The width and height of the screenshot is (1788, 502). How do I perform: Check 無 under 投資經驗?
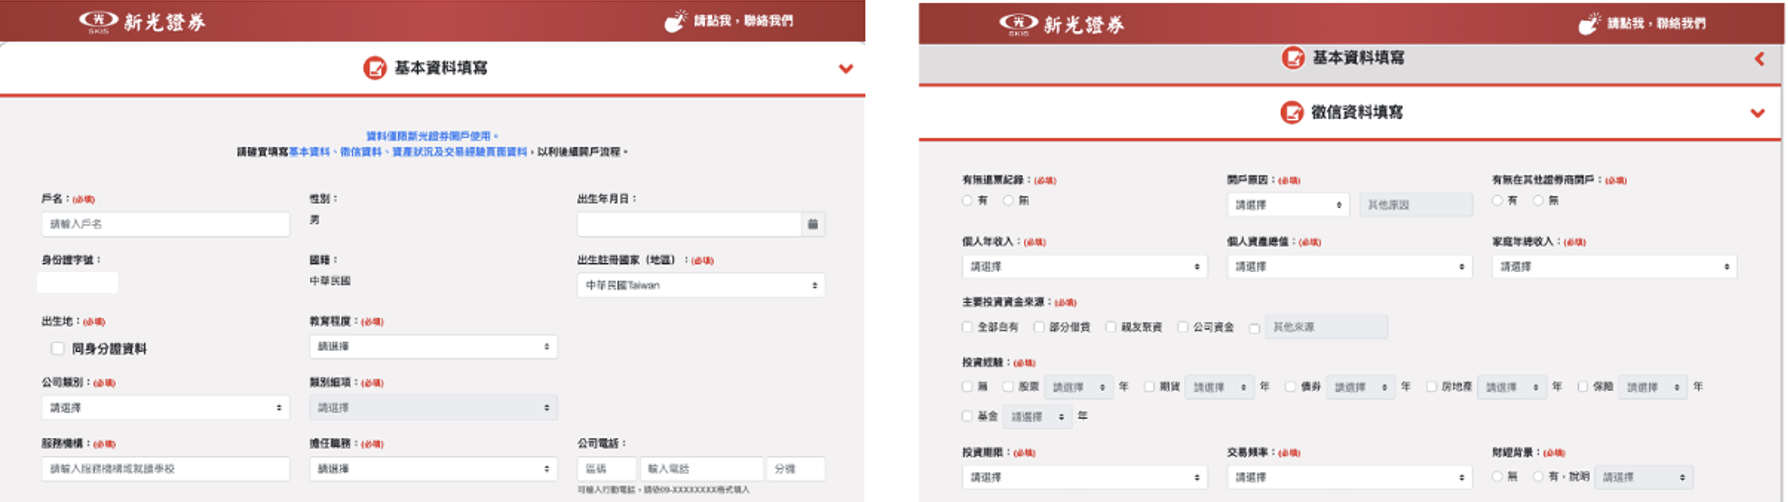coord(967,387)
